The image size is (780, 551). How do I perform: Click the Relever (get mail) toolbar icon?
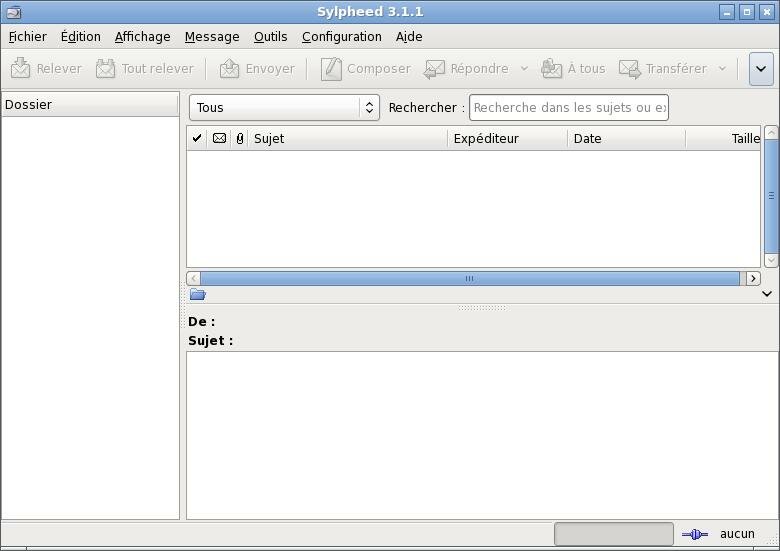[20, 68]
